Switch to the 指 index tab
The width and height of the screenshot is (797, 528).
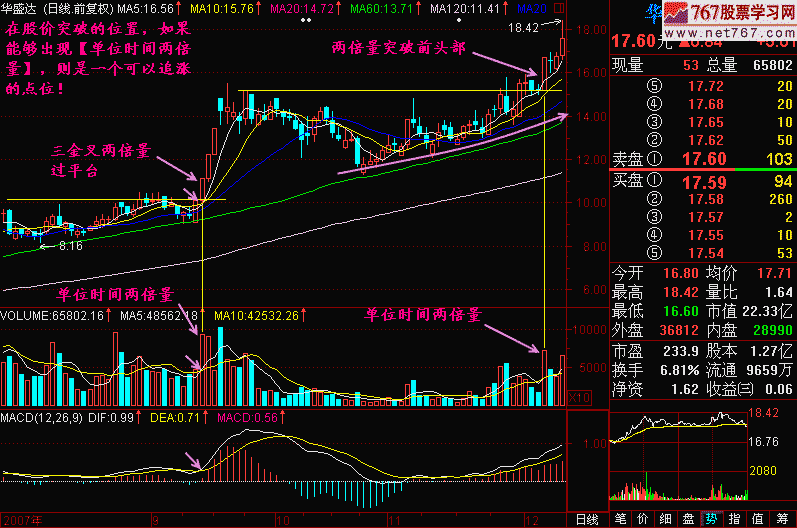[x=735, y=519]
